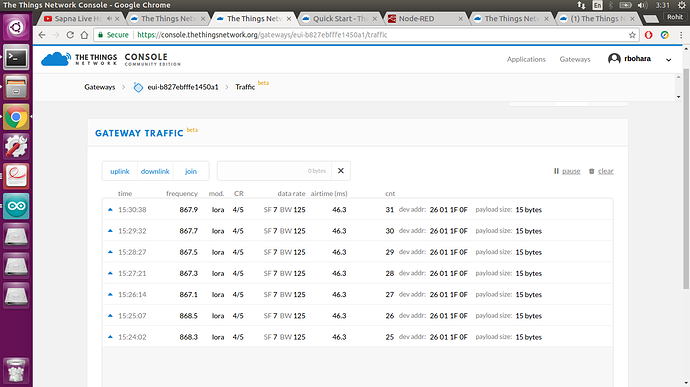This screenshot has height=387, width=690.
Task: Open the Ubuntu dash launcher icon
Action: 16,27
